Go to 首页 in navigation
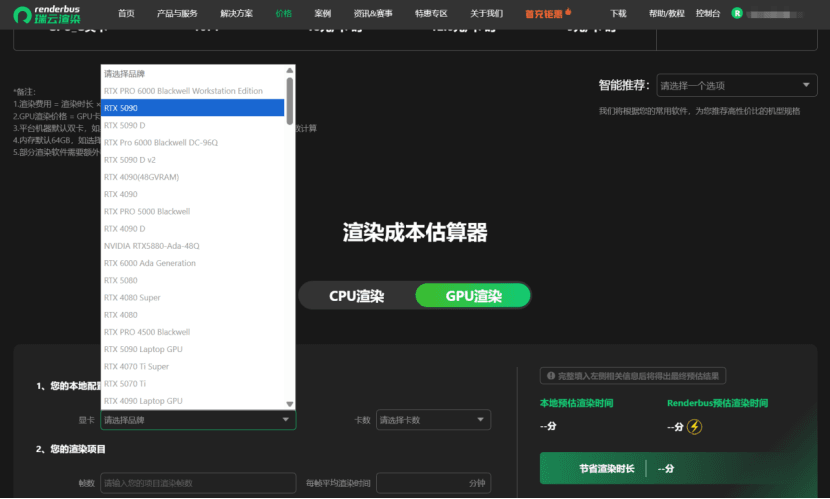This screenshot has width=830, height=499. tap(126, 13)
